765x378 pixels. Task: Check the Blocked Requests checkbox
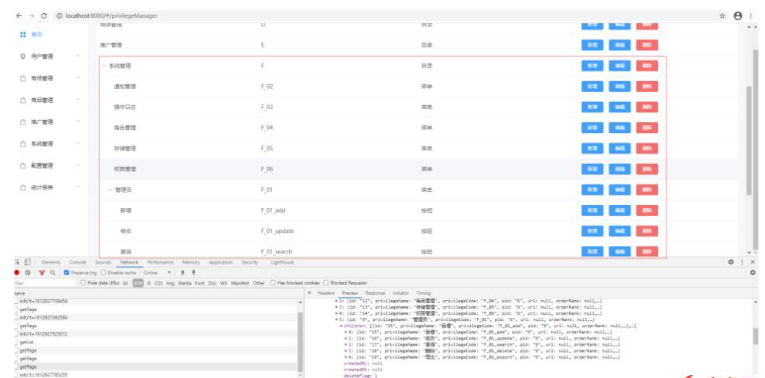point(326,283)
